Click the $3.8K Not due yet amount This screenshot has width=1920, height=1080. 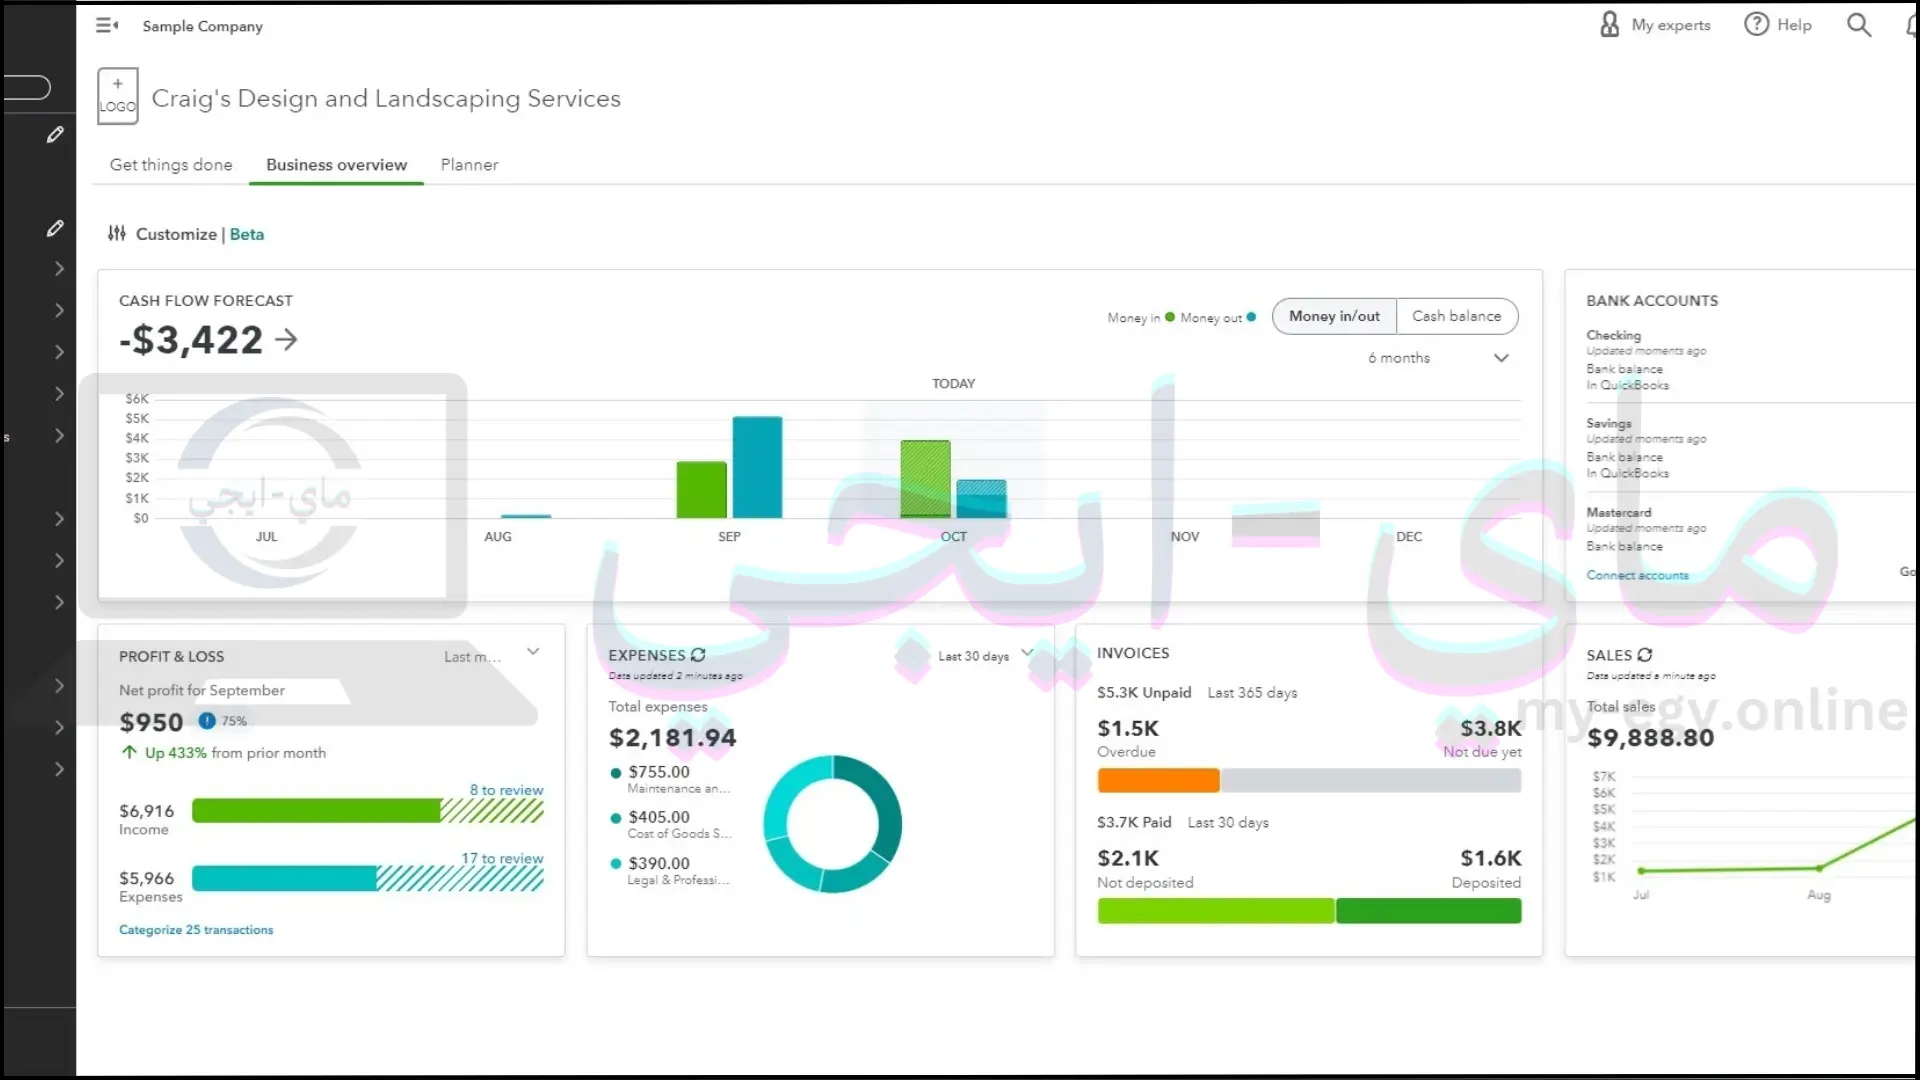(x=1490, y=729)
